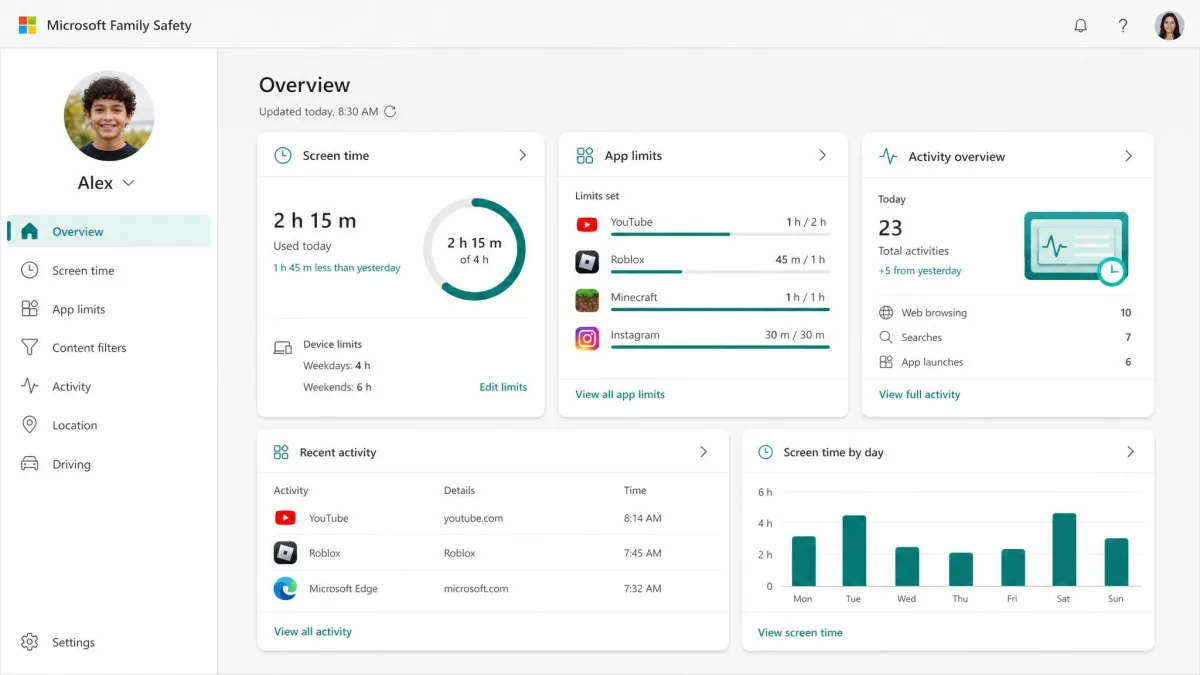Click the Instagram icon in App limits
The image size is (1200, 675).
click(x=587, y=338)
